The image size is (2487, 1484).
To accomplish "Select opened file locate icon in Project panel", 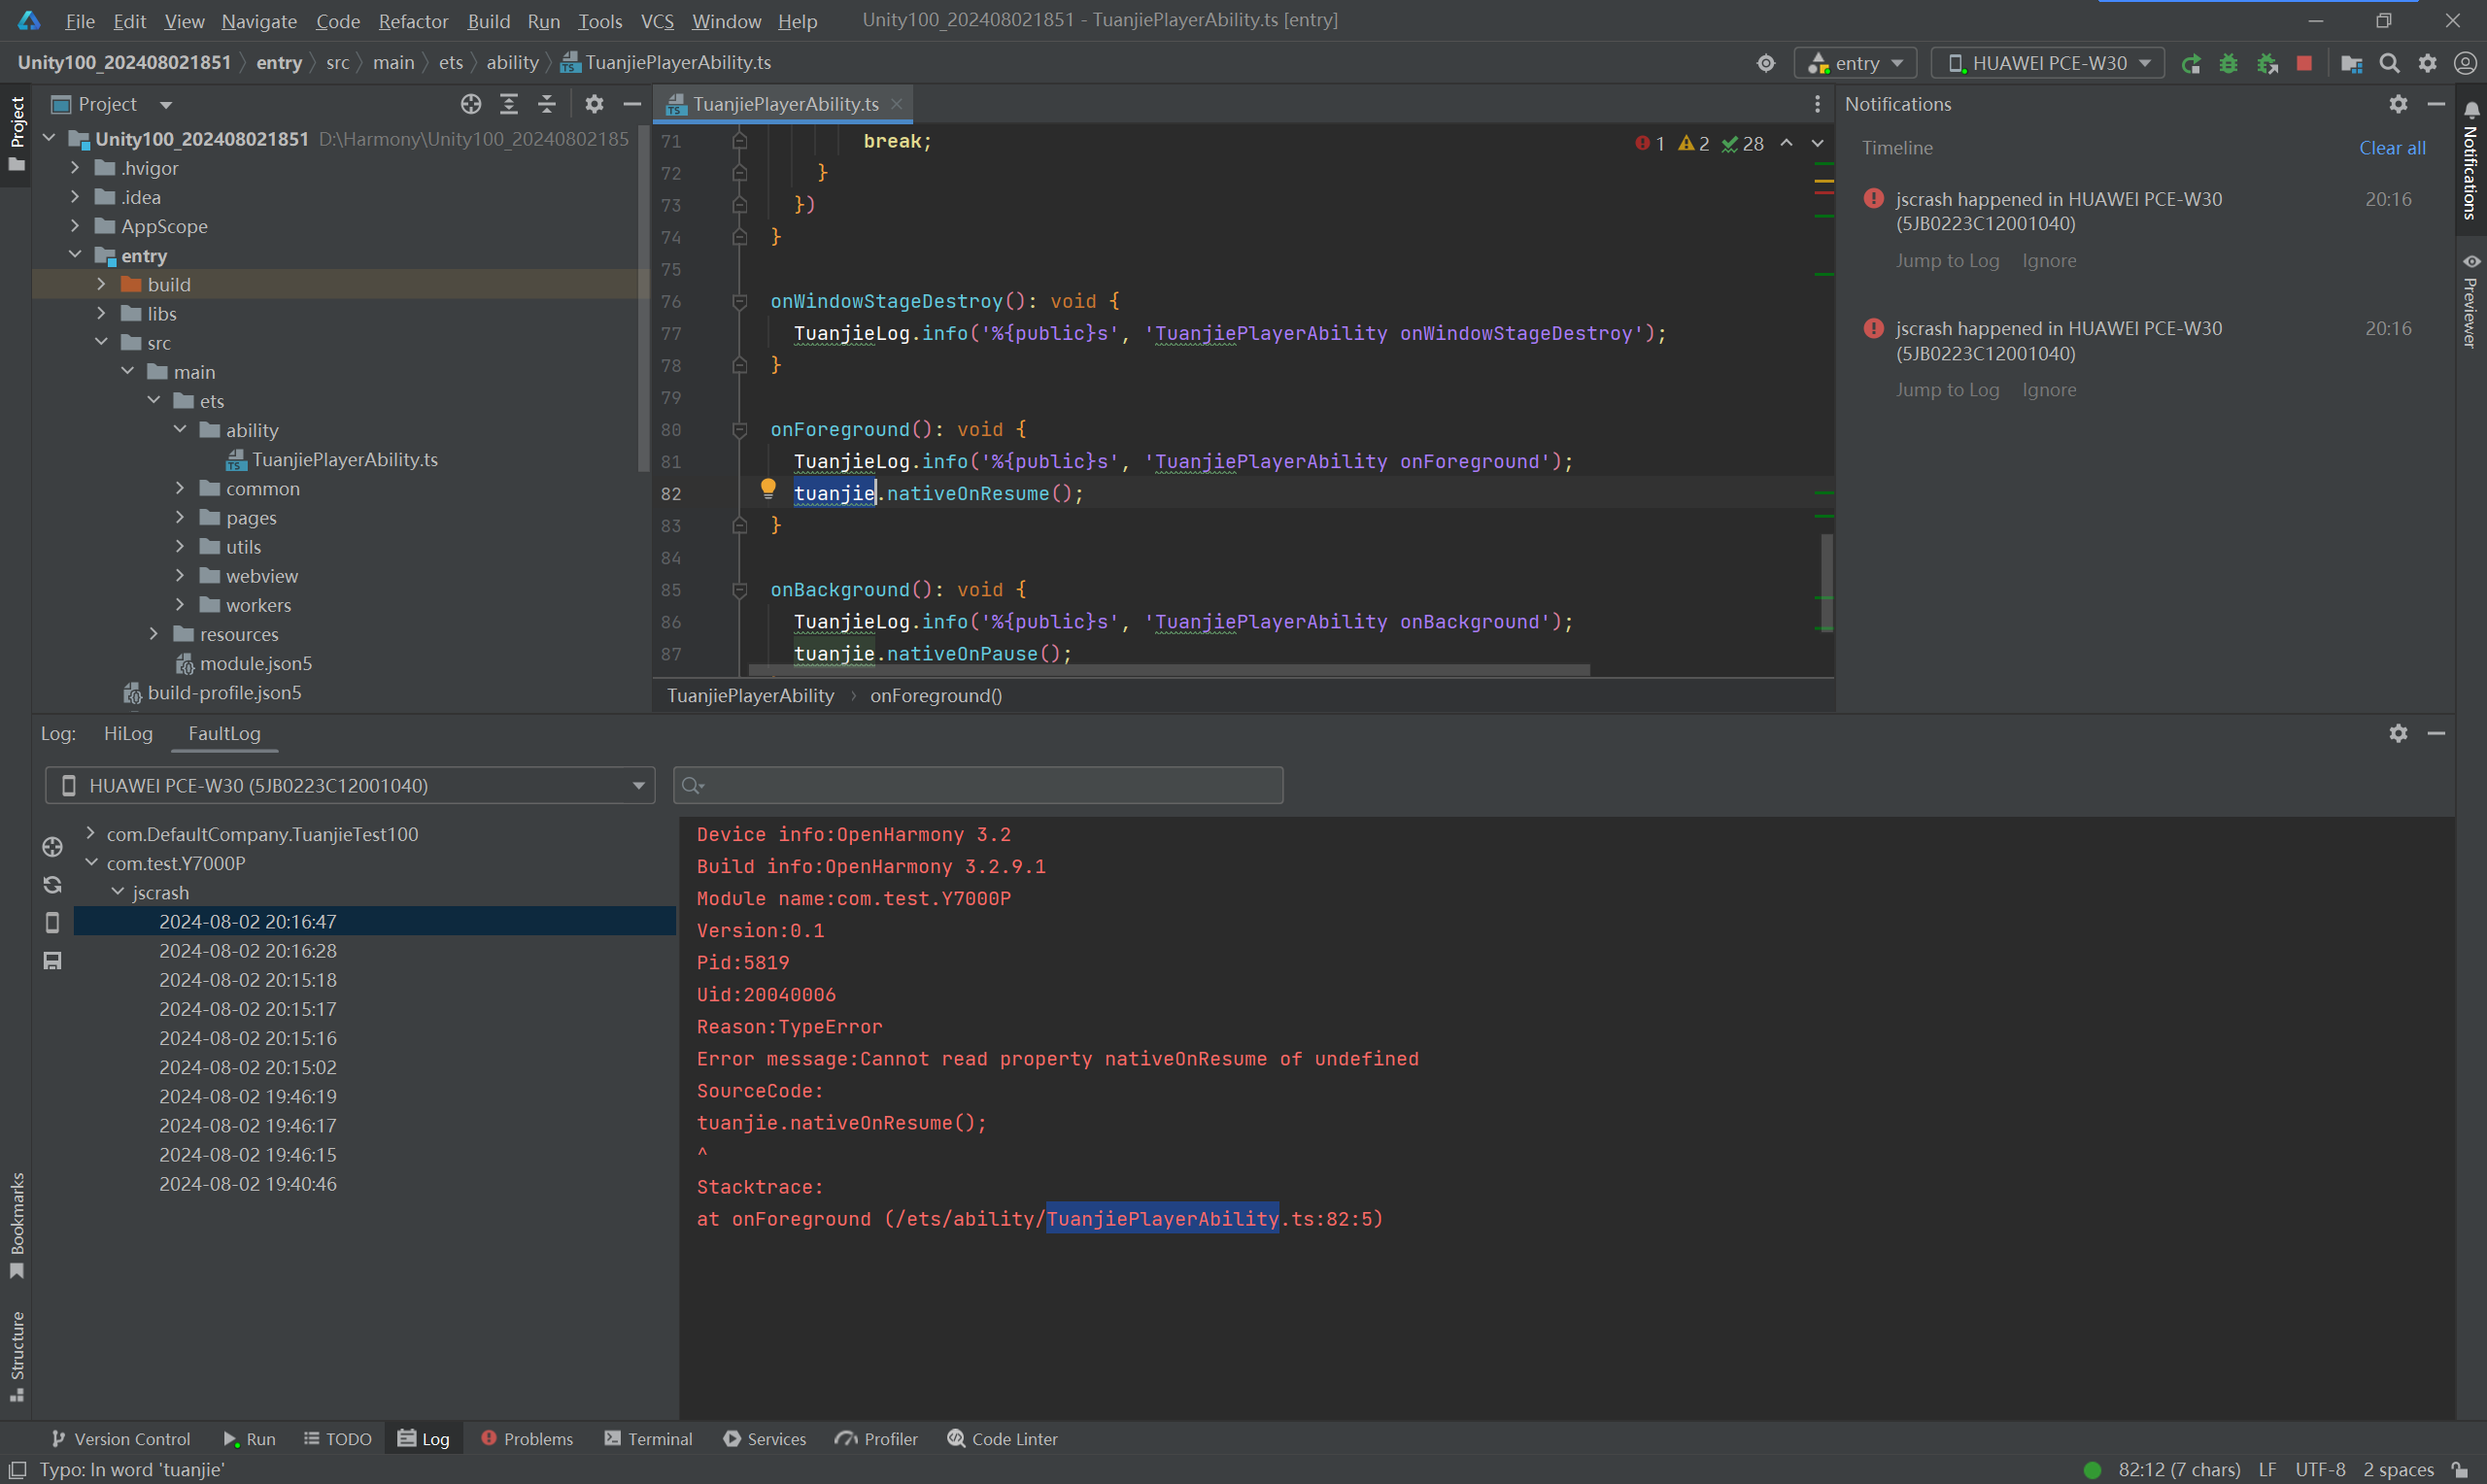I will click(471, 104).
